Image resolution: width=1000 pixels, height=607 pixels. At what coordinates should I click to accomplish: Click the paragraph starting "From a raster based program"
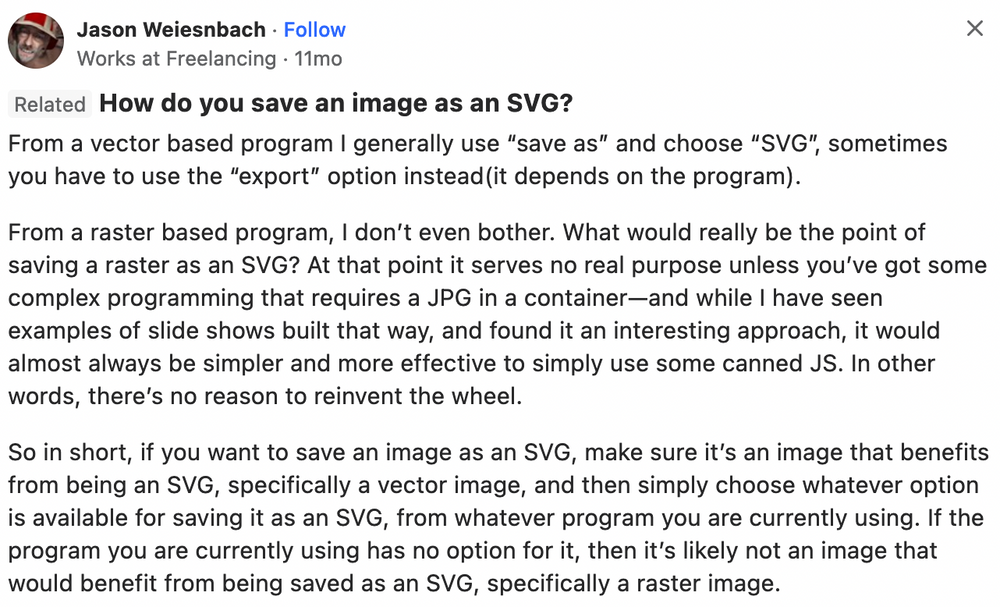[x=497, y=314]
